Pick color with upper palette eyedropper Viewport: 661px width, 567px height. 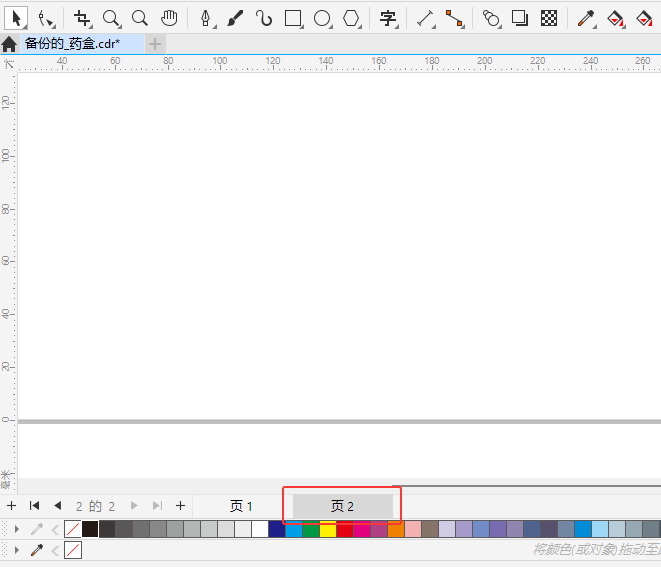[x=37, y=529]
